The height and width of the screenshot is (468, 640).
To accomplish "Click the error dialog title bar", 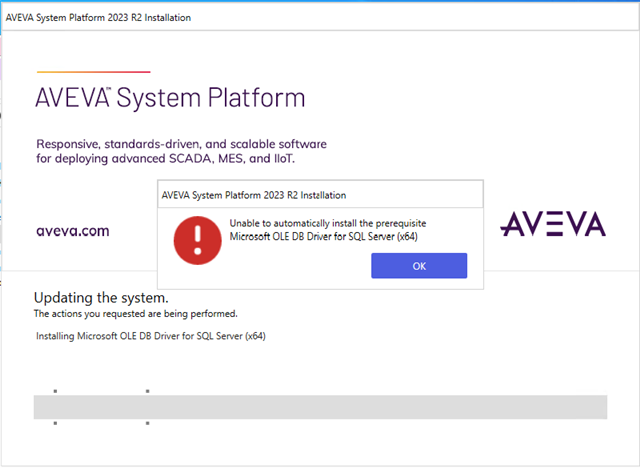I will (320, 195).
